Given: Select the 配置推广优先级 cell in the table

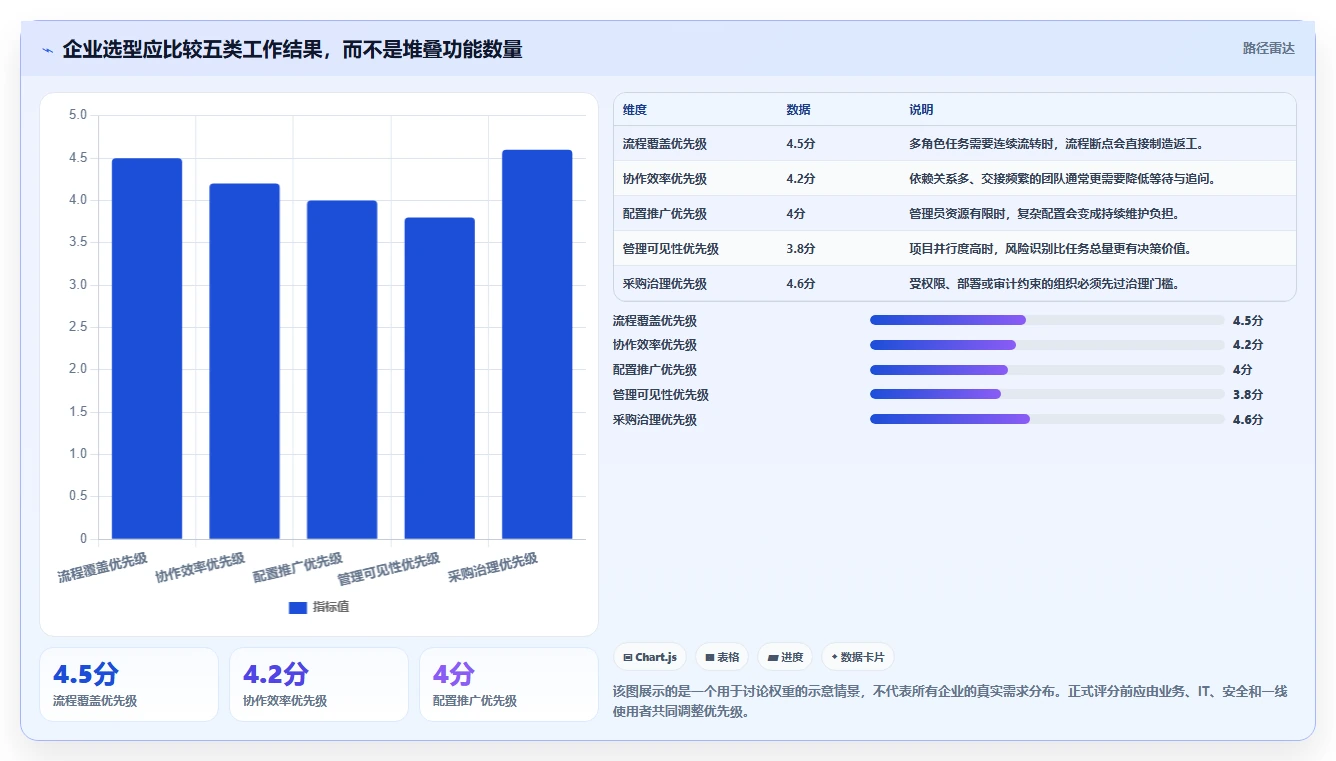Looking at the screenshot, I should point(665,214).
